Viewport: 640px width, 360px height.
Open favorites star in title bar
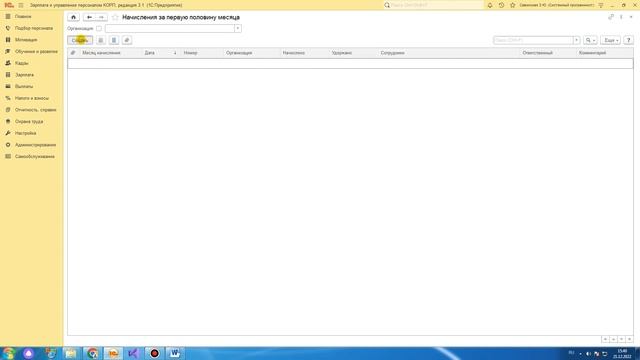click(x=513, y=5)
